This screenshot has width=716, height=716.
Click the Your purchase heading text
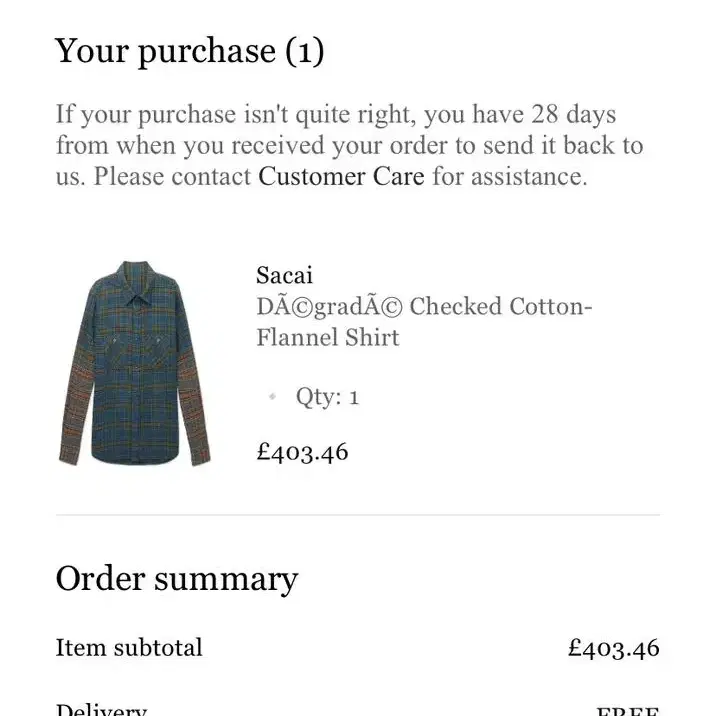[165, 52]
